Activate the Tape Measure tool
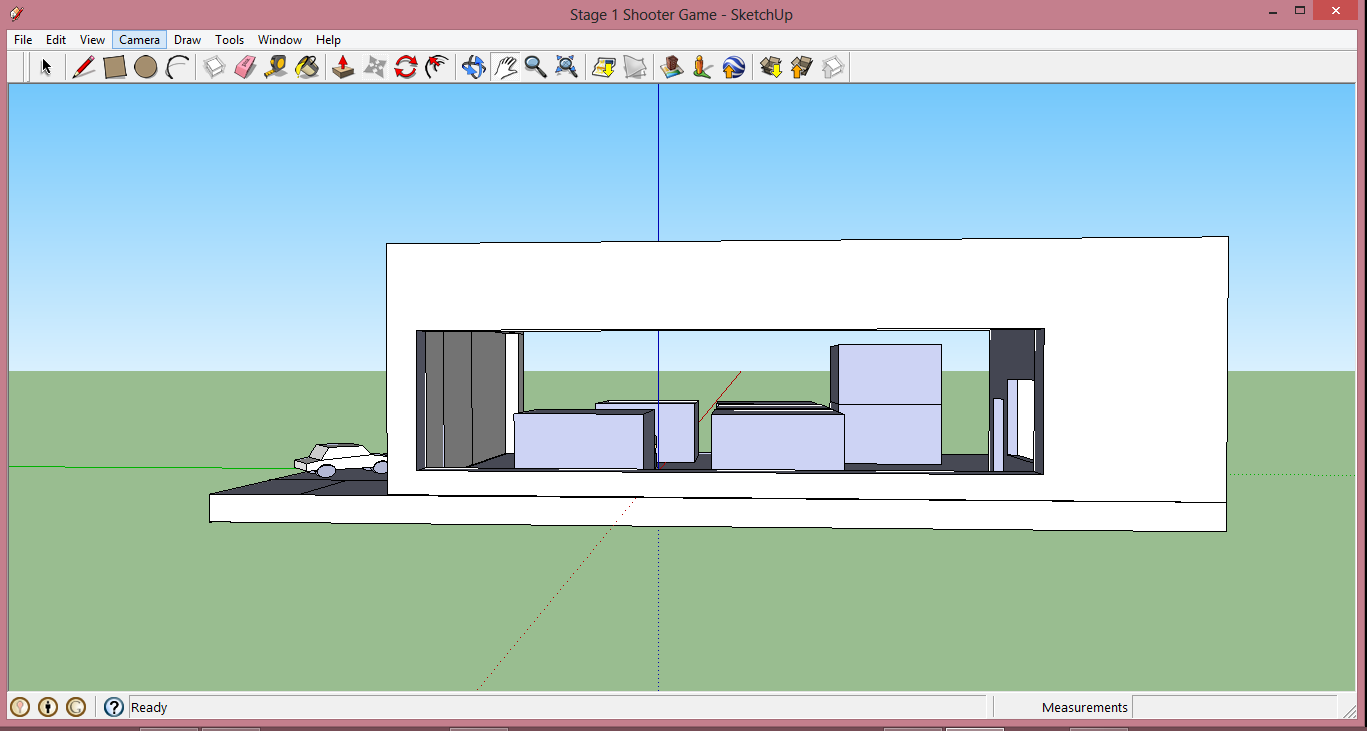This screenshot has height=731, width=1367. [276, 66]
